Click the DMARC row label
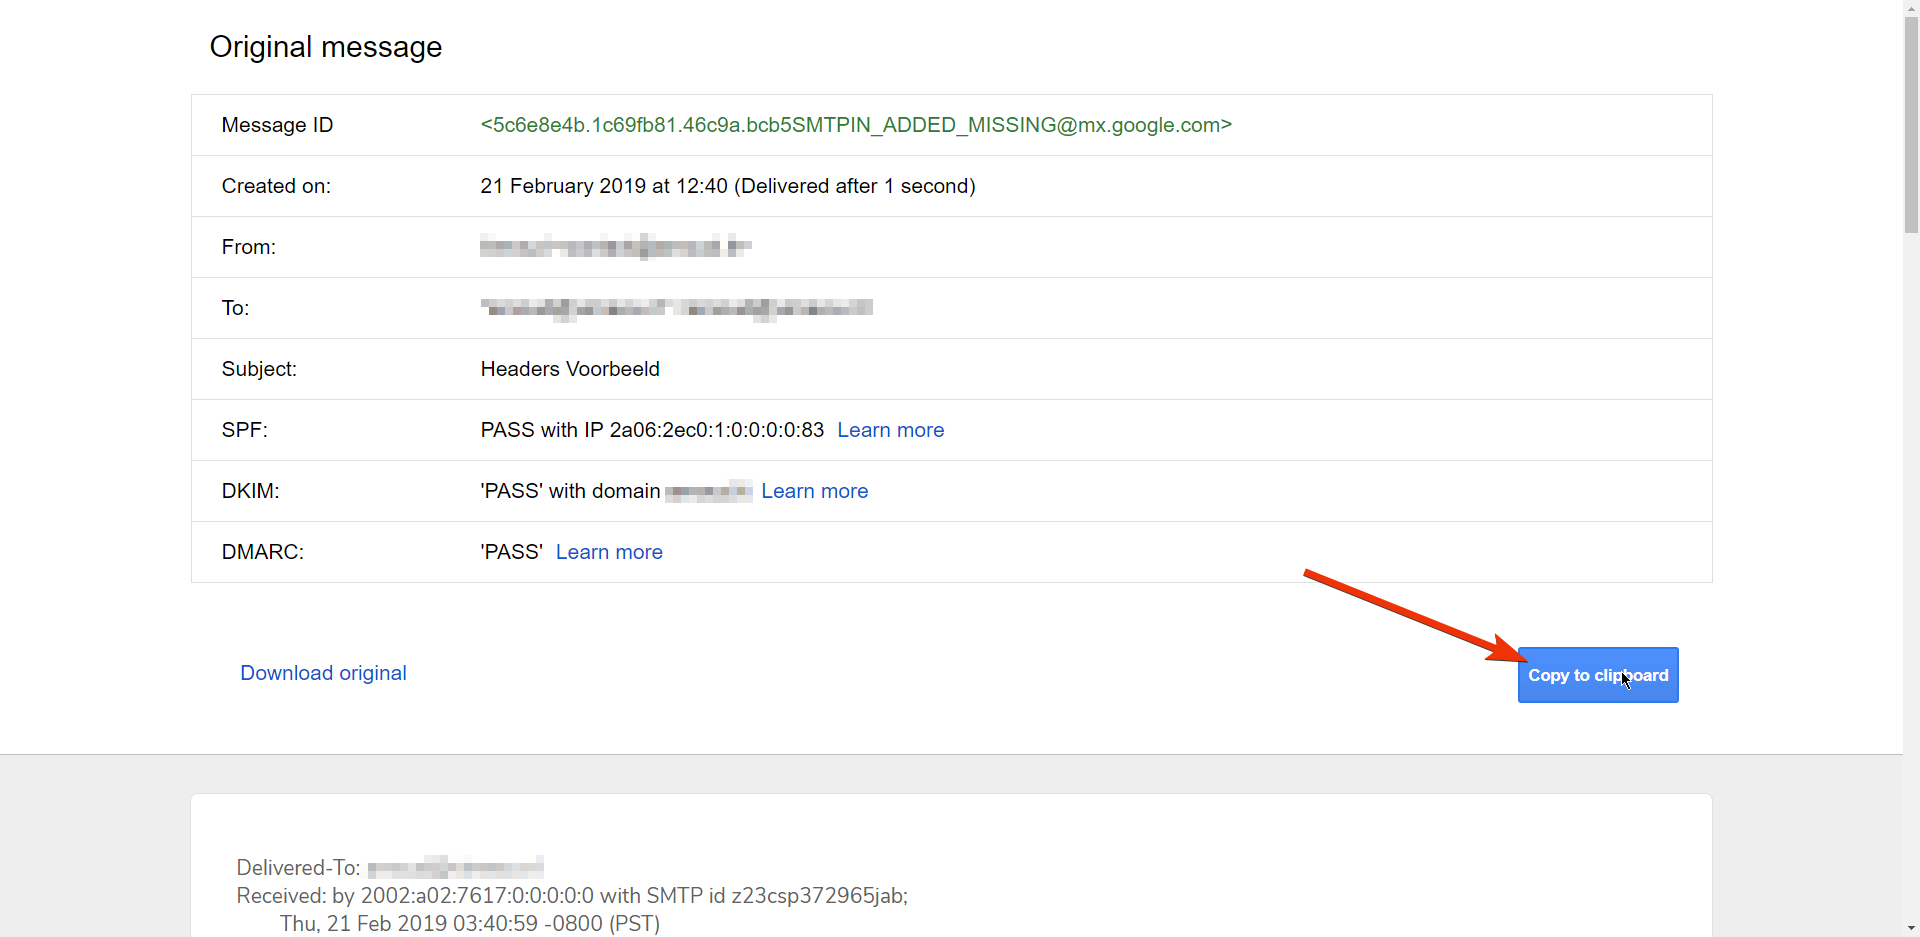Screen dimensions: 1920x937 [x=263, y=552]
